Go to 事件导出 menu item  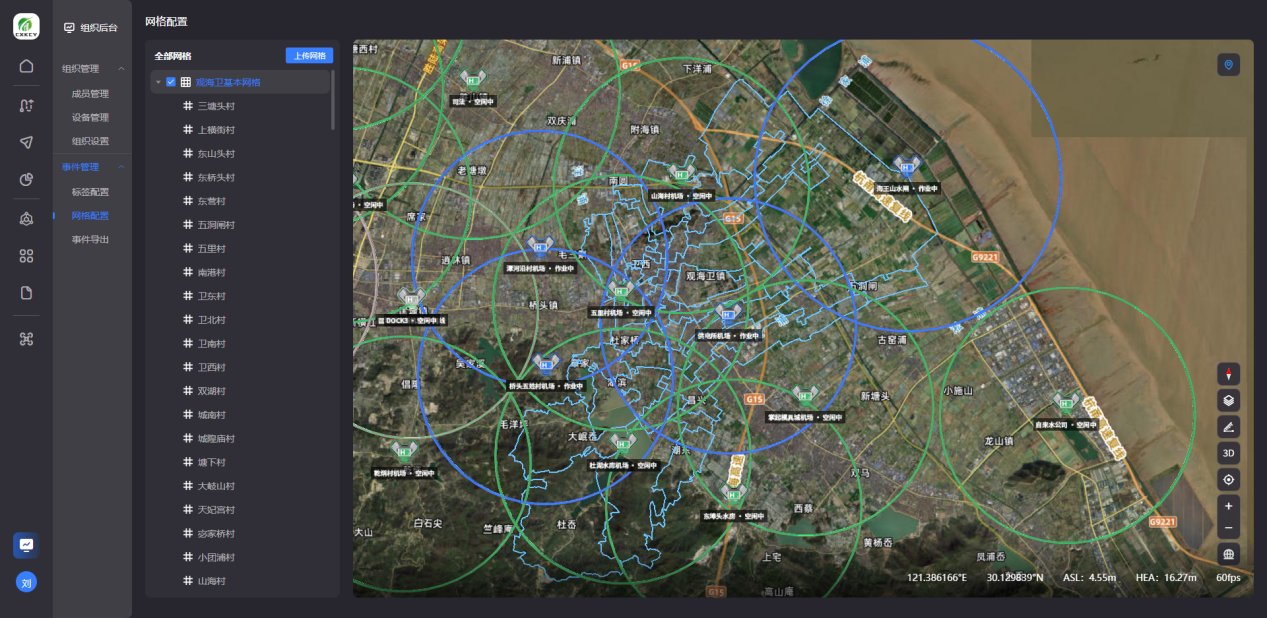tap(90, 240)
